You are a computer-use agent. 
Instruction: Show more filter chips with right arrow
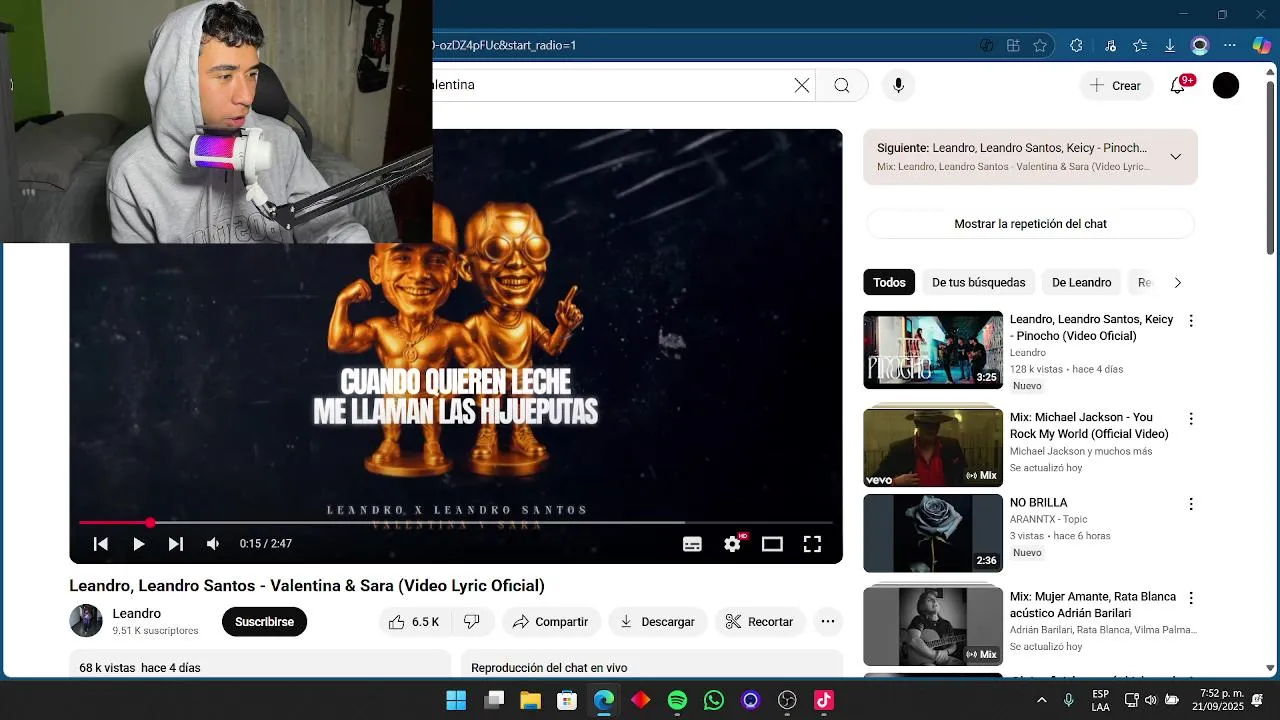[1177, 283]
